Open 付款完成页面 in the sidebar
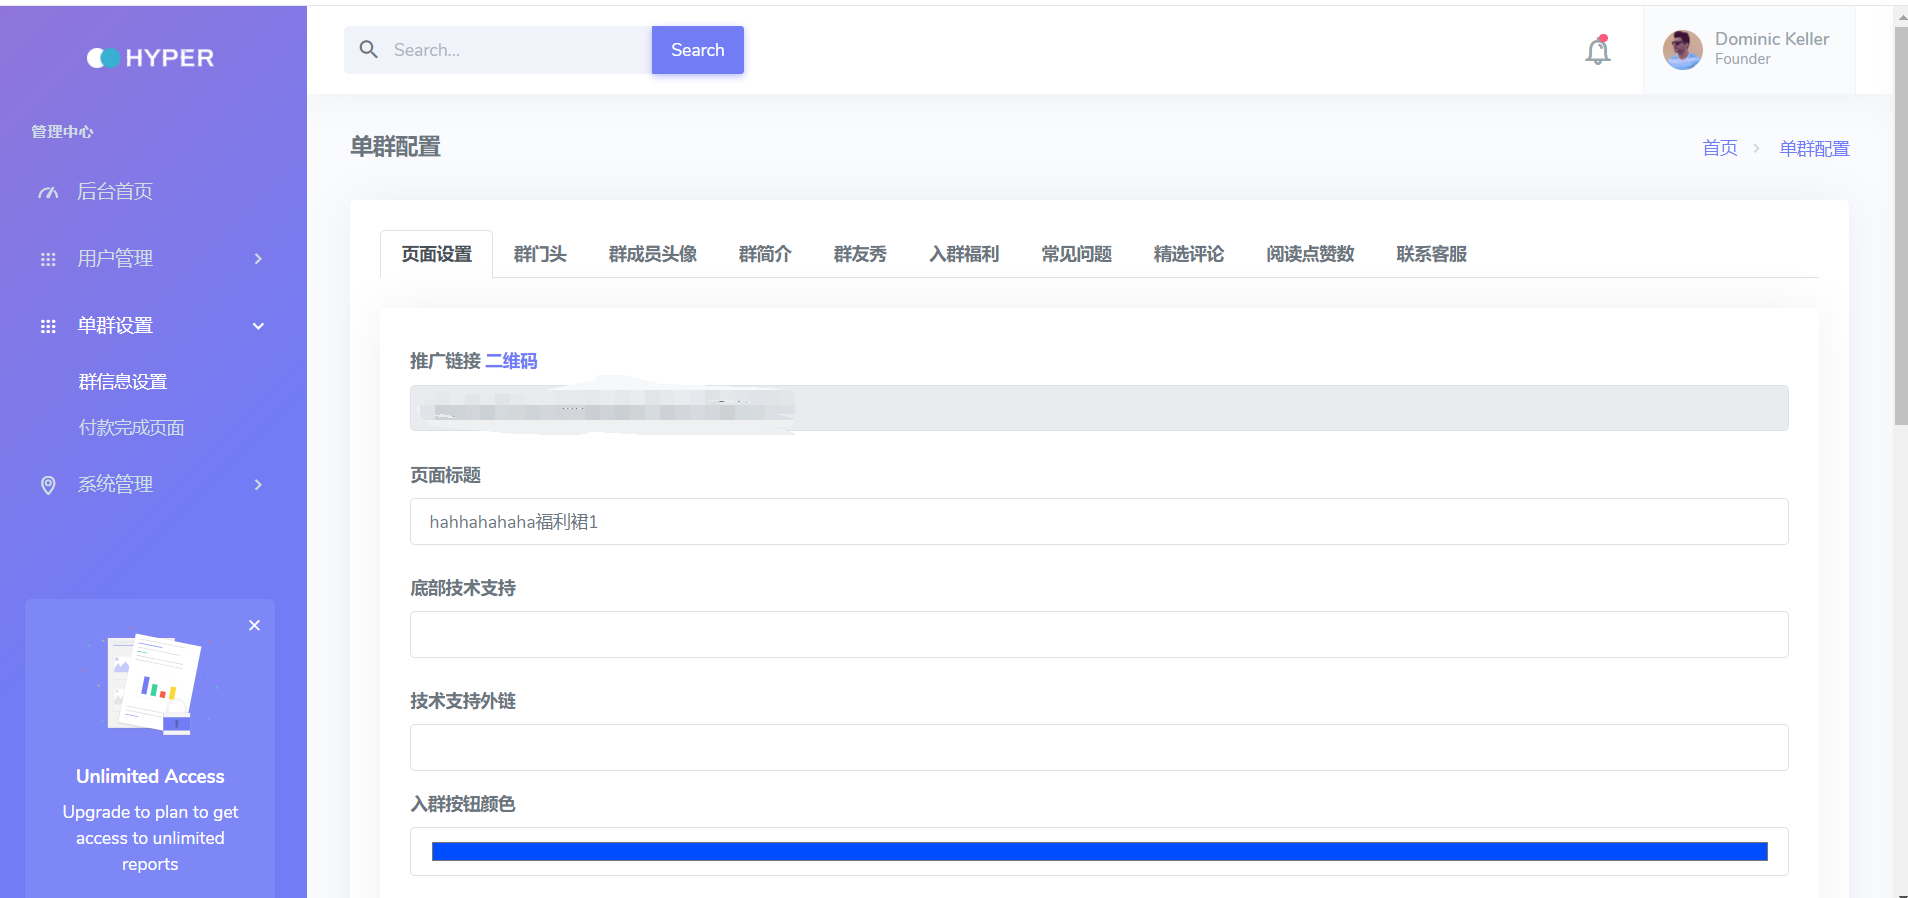 pyautogui.click(x=132, y=428)
